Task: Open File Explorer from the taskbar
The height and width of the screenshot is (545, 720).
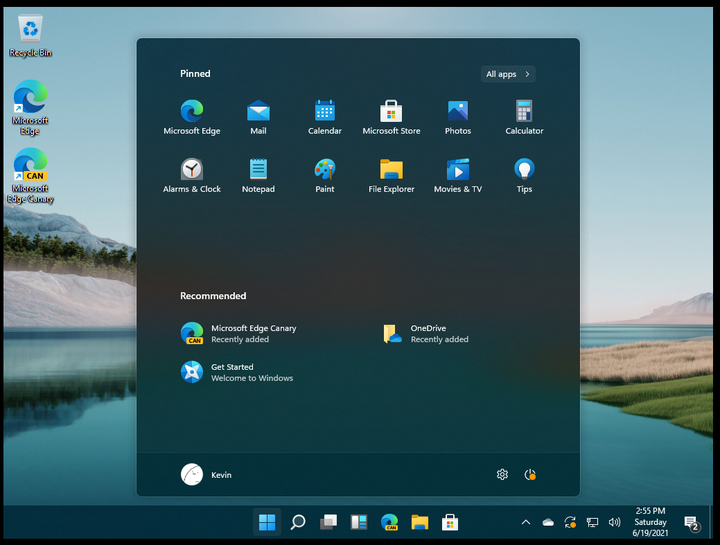Action: pos(419,522)
